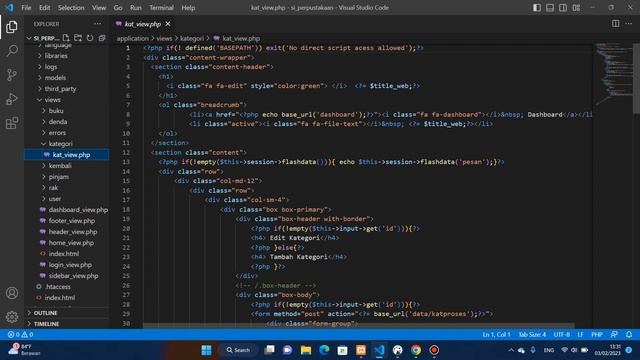This screenshot has height=360, width=640.
Task: Open the Terminal menu
Action: [161, 7]
